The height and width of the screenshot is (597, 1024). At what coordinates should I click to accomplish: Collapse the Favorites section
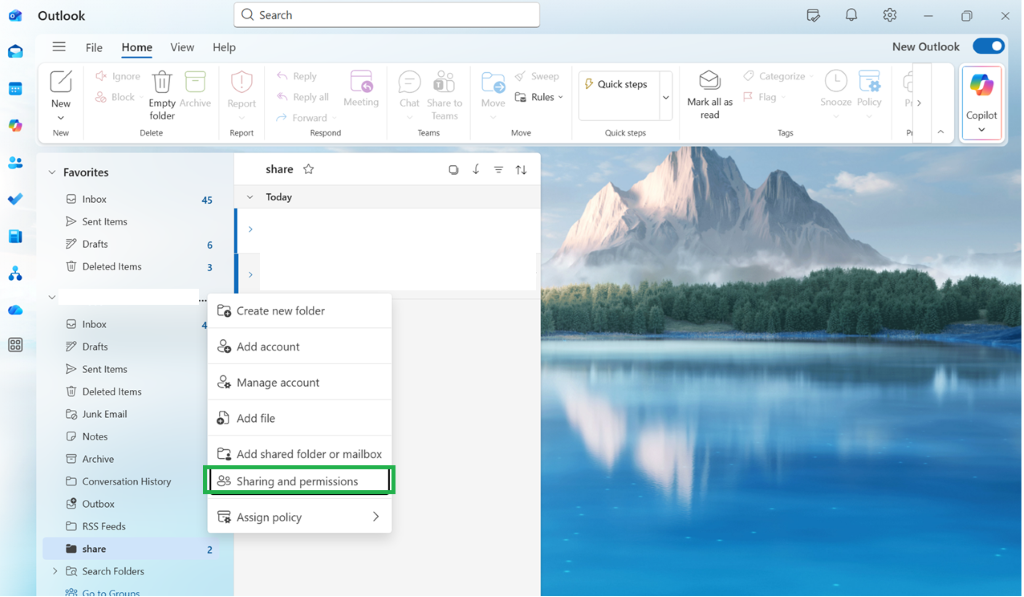52,172
